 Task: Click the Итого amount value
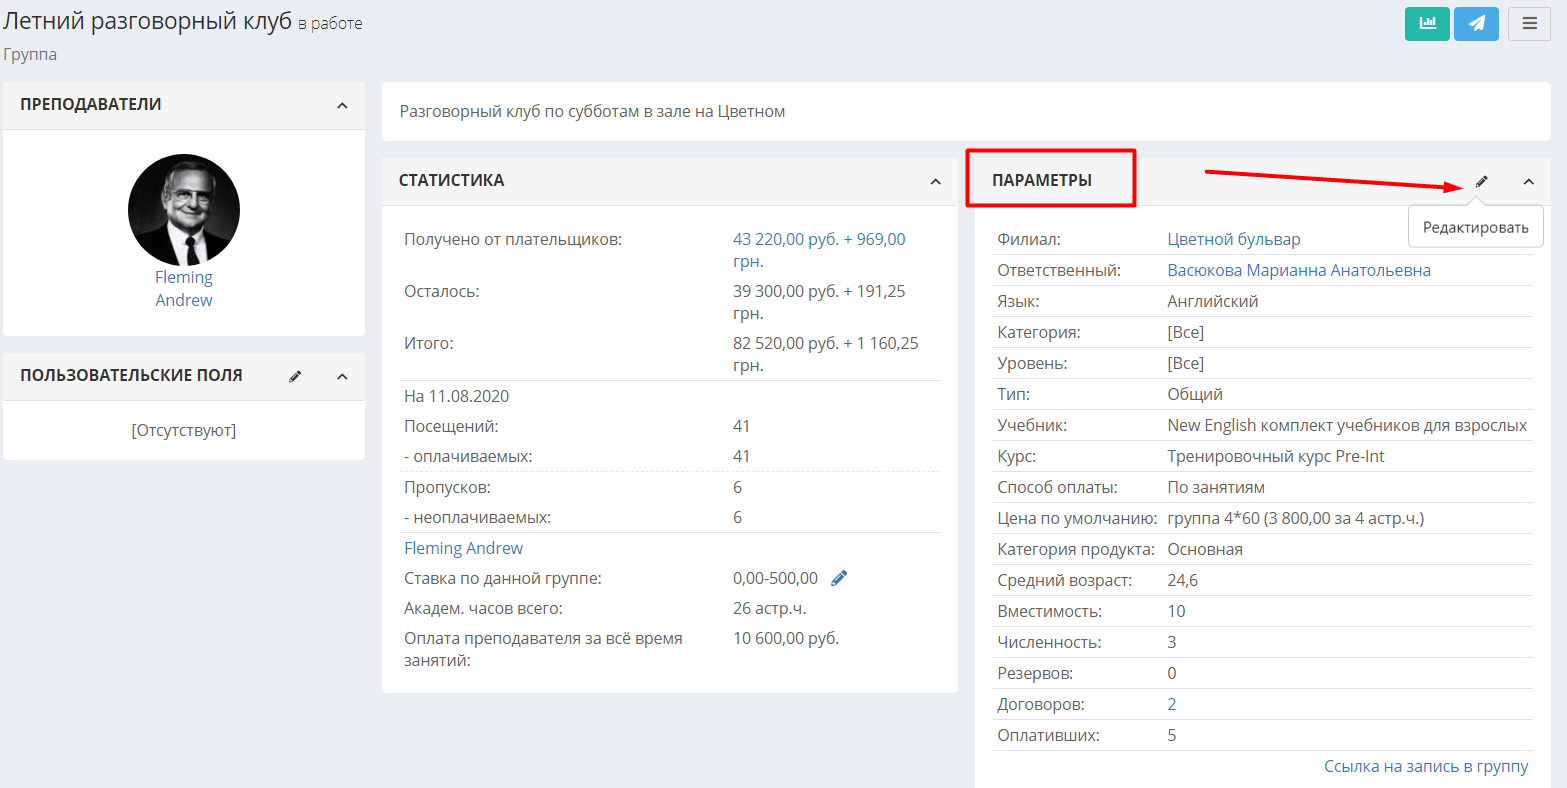(826, 354)
